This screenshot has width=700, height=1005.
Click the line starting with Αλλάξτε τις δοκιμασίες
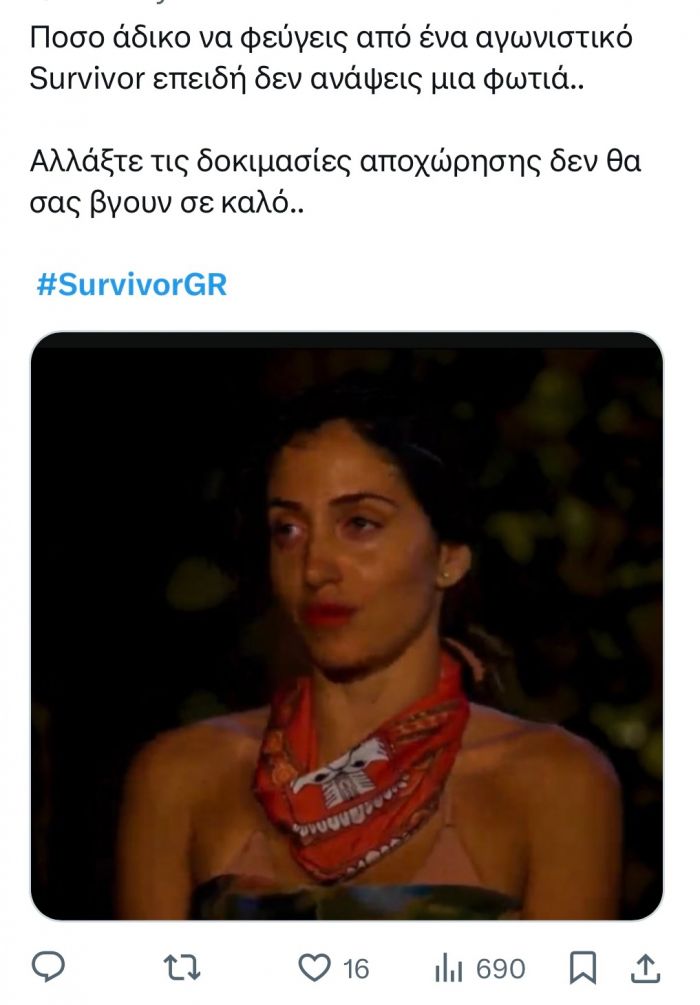pos(335,162)
